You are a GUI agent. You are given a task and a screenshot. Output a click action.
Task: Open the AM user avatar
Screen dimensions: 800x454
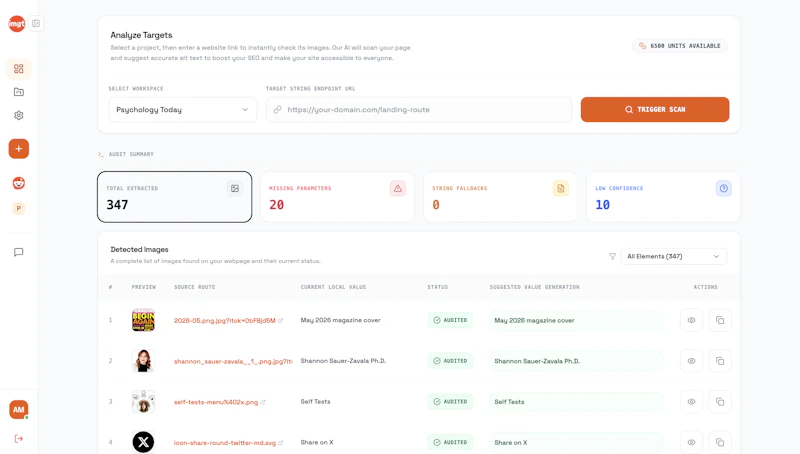click(x=19, y=410)
